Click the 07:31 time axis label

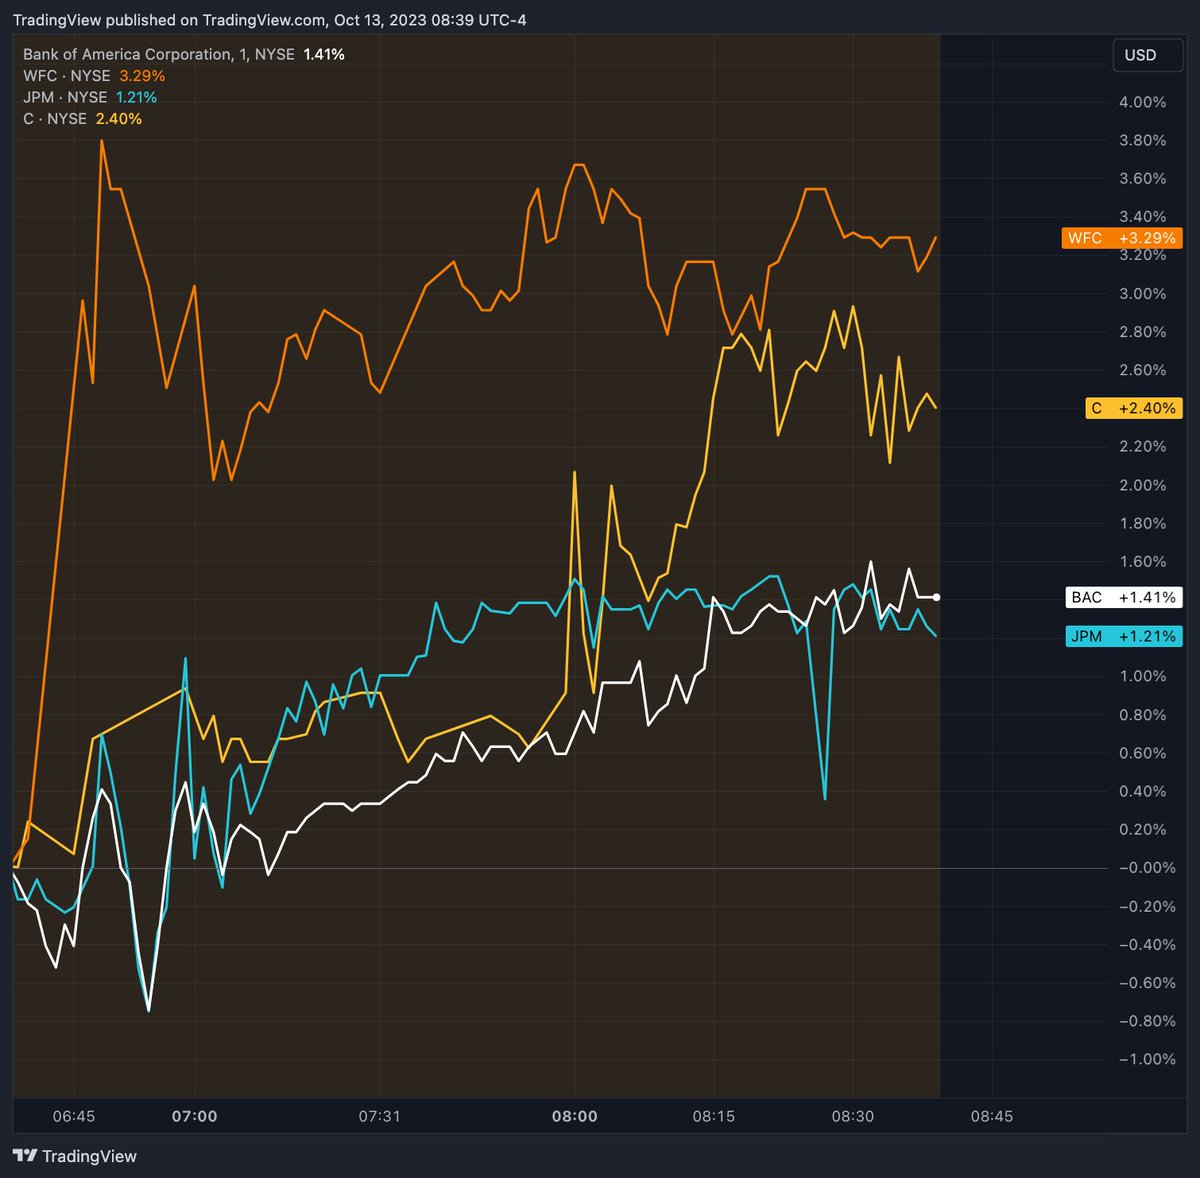[x=379, y=1116]
